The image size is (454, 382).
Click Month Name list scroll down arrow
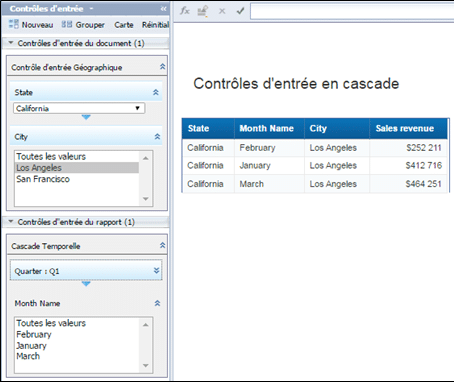pyautogui.click(x=146, y=366)
